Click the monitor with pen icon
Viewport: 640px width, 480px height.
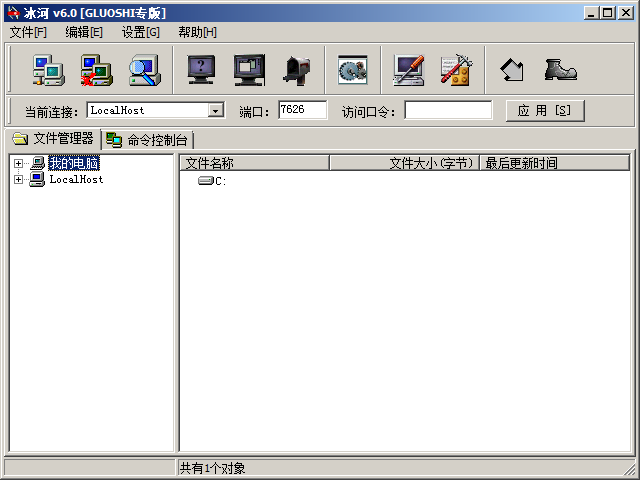[x=408, y=70]
